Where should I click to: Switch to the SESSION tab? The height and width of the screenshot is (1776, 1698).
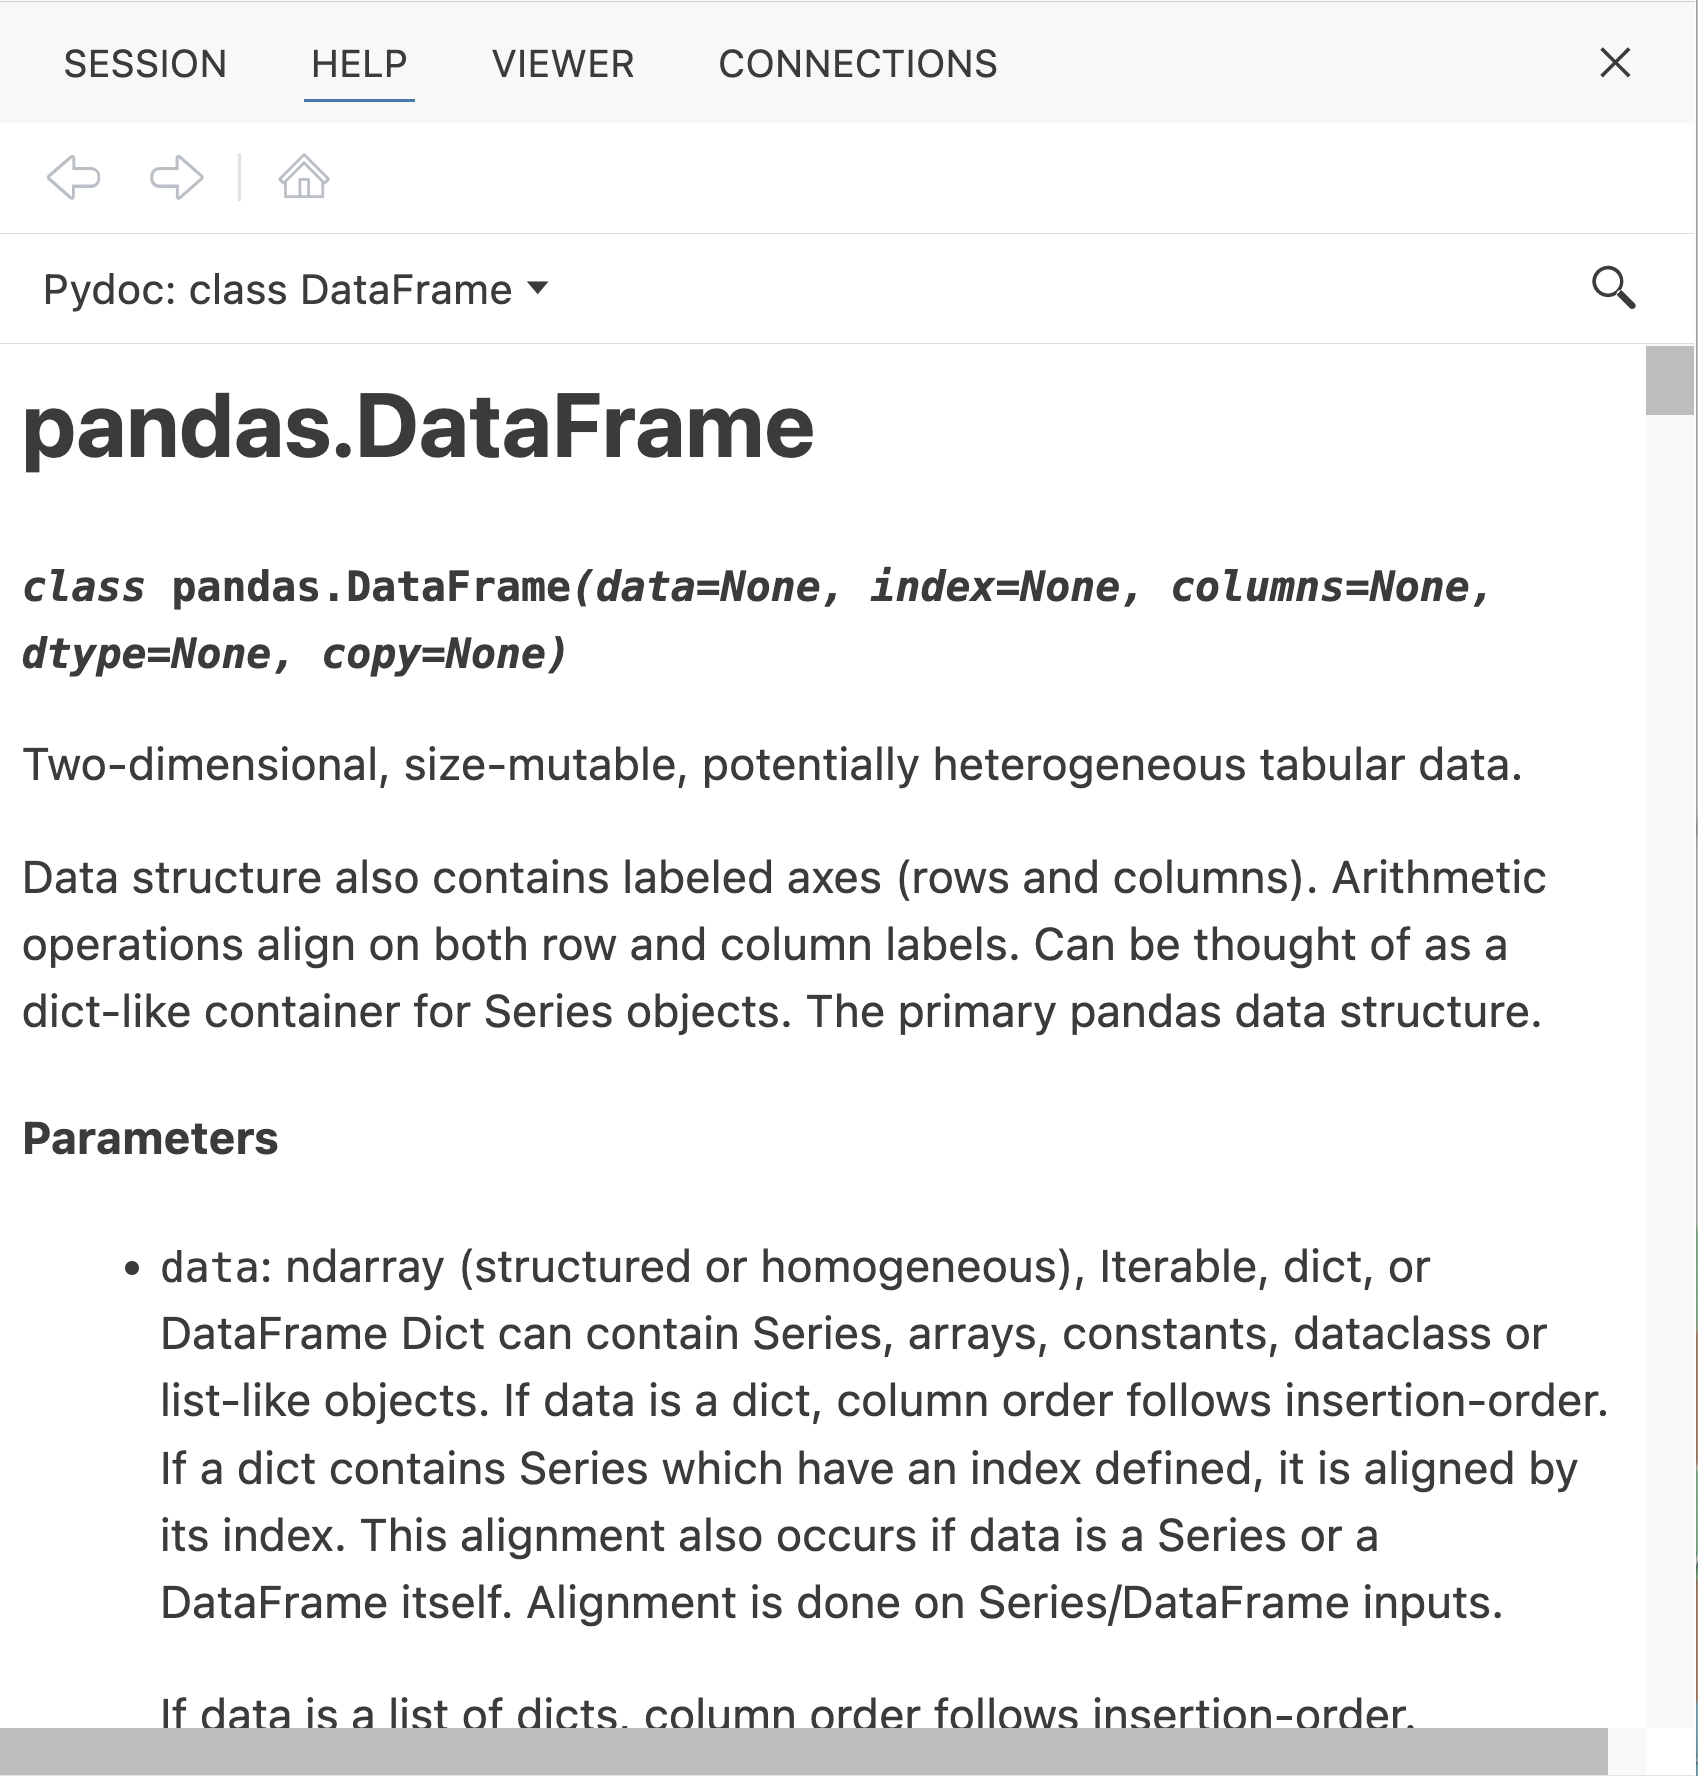(x=146, y=63)
